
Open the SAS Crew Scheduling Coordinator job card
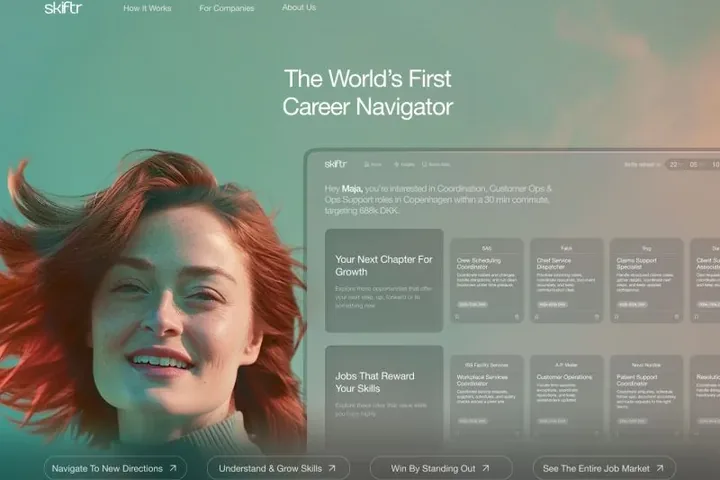point(487,280)
